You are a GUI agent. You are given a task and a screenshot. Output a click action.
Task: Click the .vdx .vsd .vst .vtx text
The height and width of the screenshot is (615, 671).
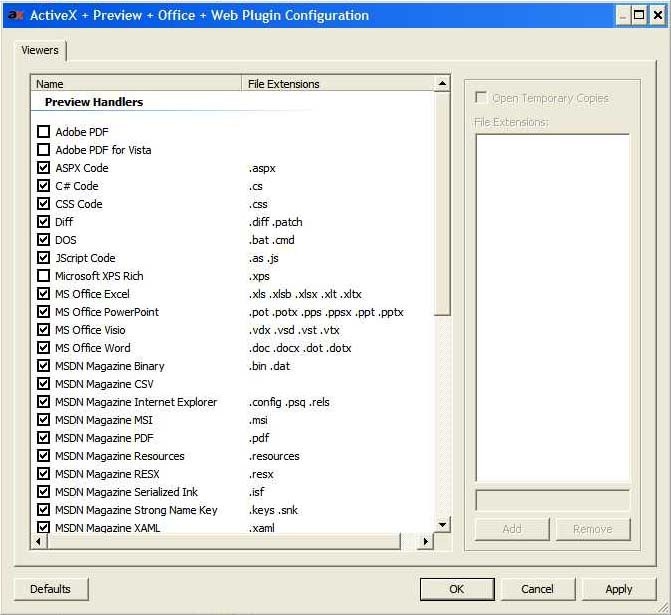294,330
